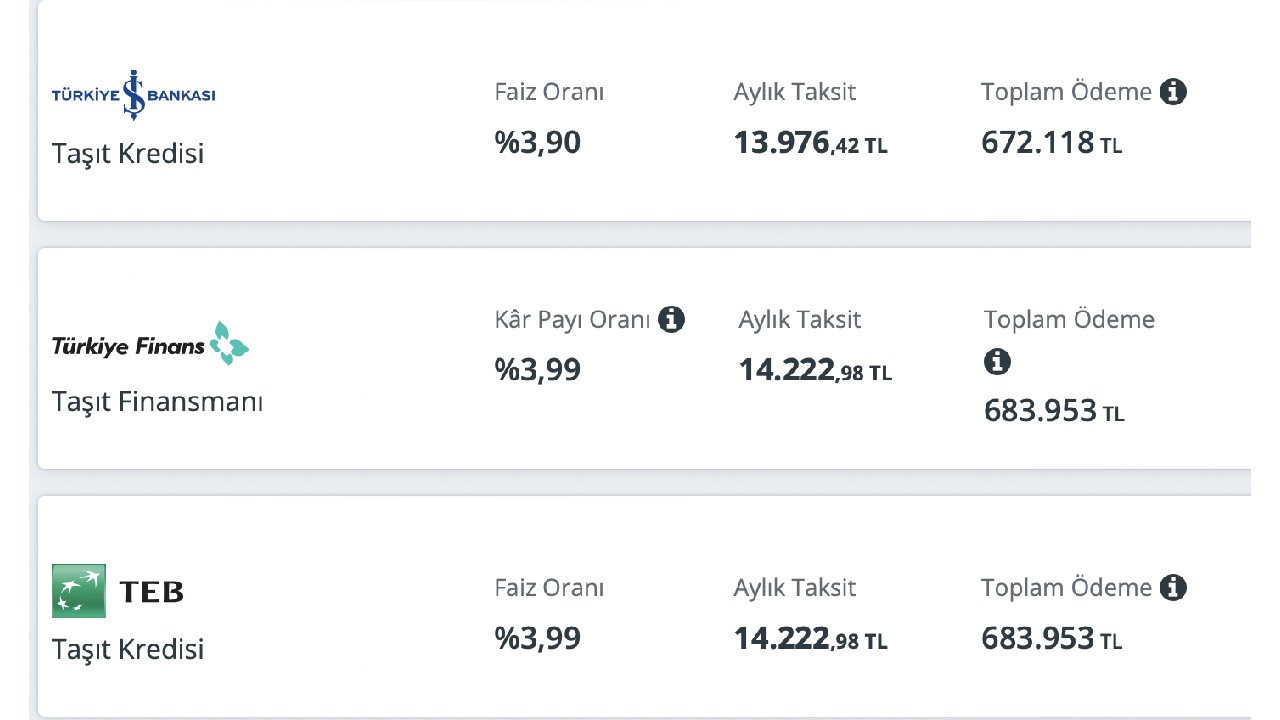Click the 672.118 TL total payment
The height and width of the screenshot is (720, 1280).
click(x=1051, y=143)
